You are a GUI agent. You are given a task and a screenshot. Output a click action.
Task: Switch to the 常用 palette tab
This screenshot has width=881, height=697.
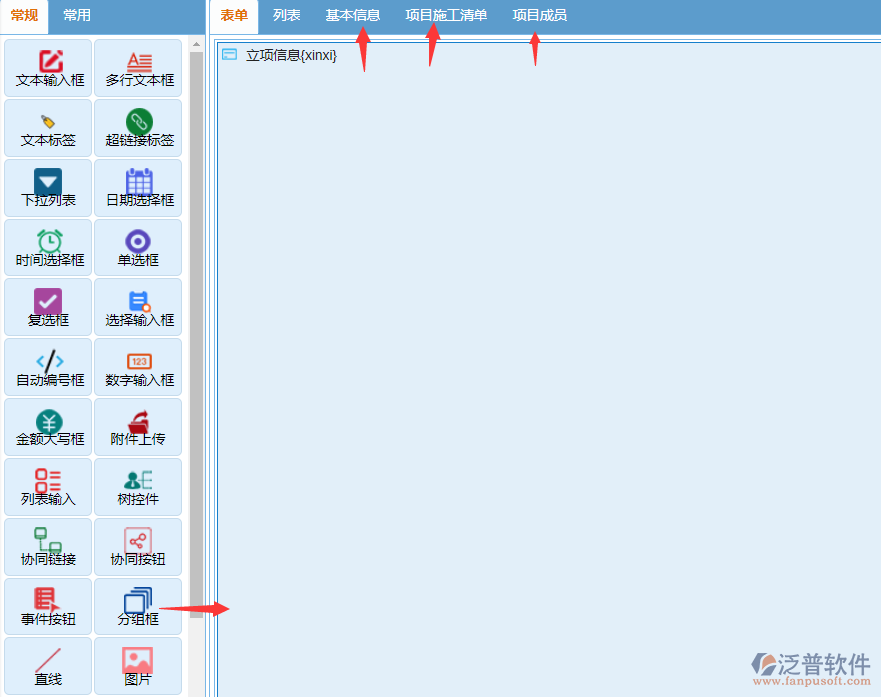coord(77,16)
